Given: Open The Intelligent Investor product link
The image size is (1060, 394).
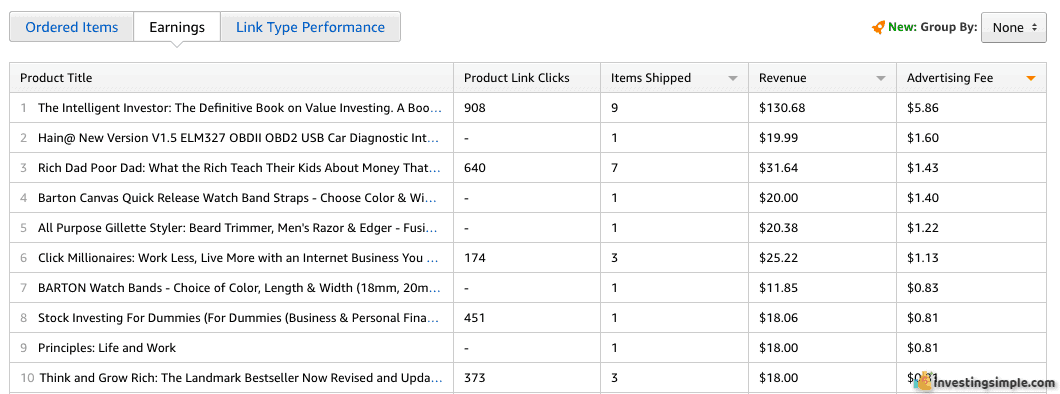Looking at the screenshot, I should (240, 107).
